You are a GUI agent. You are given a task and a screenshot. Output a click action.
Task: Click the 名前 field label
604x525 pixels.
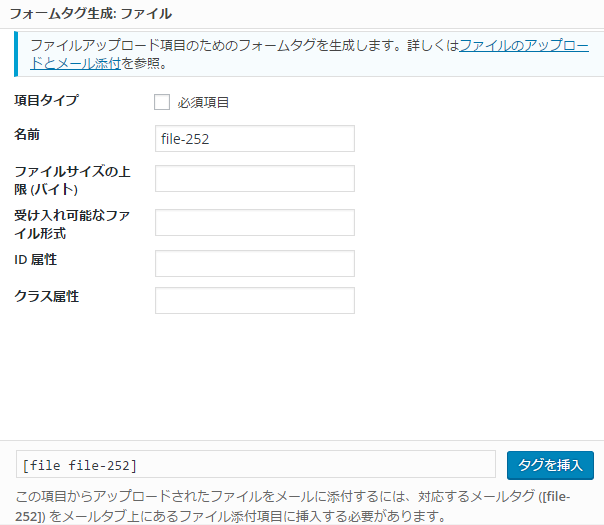(27, 133)
